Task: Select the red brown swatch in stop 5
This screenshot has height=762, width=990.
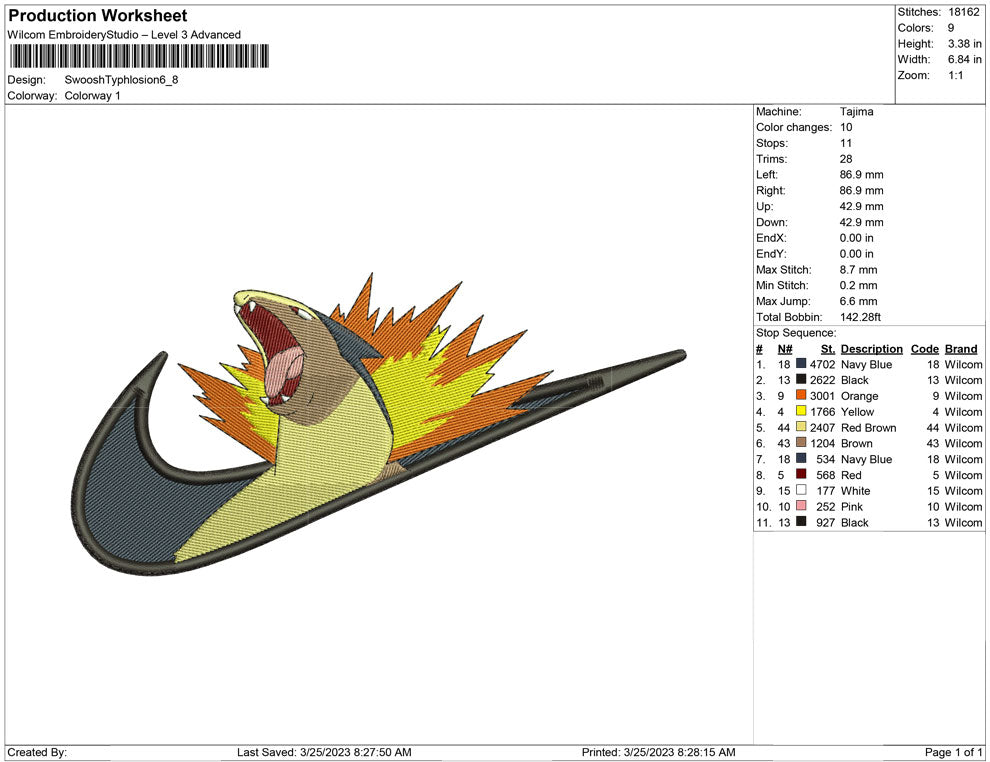Action: [x=801, y=428]
